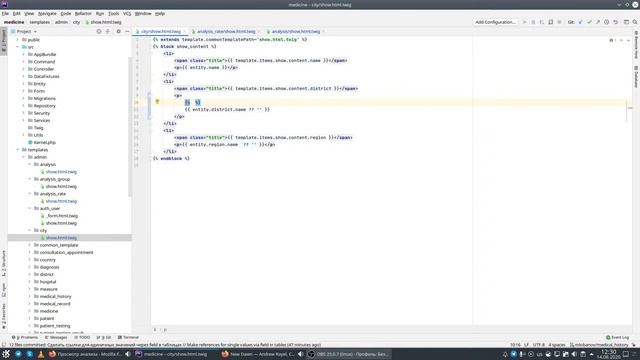Expand the Entity folder
Screen dimensions: 640x360
tap(24, 84)
